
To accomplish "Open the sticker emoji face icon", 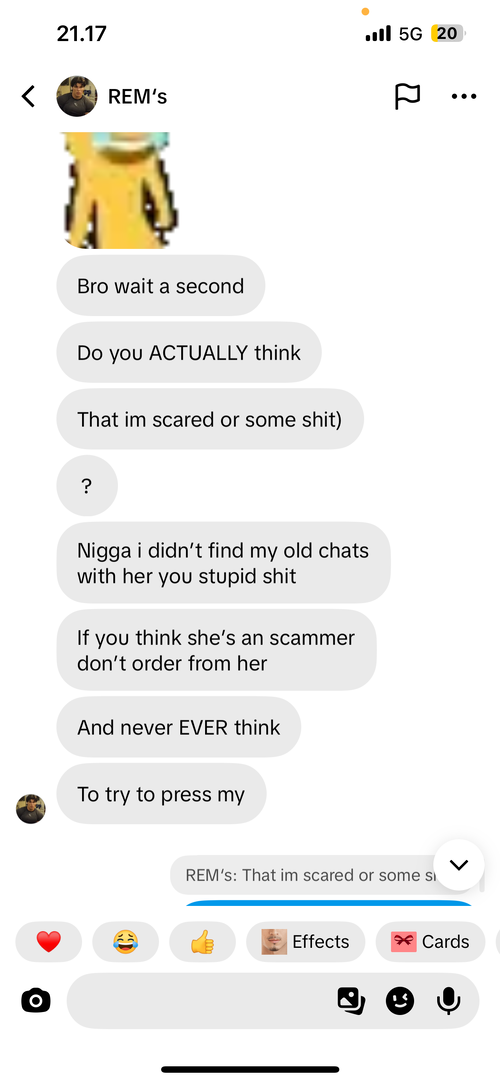I will (400, 1000).
